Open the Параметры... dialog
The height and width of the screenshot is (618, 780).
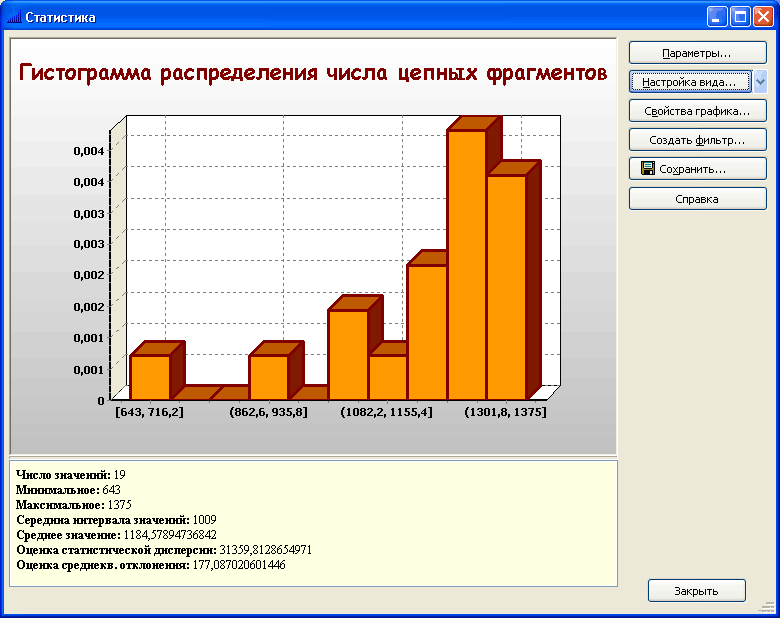click(x=697, y=53)
